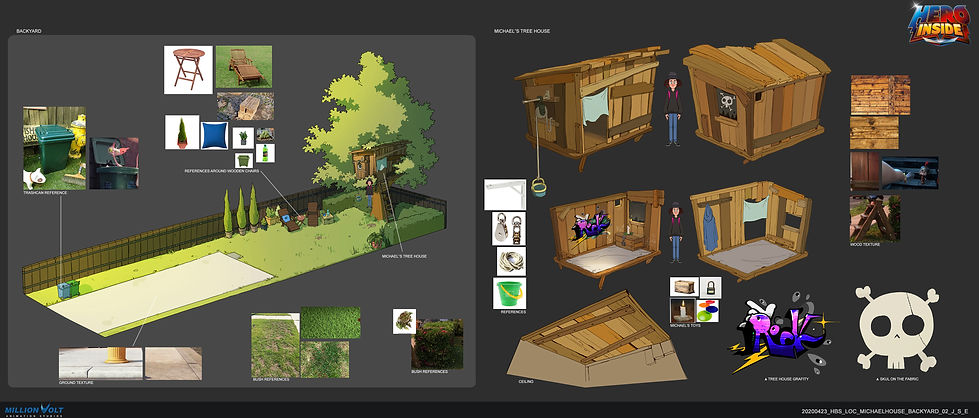Image resolution: width=979 pixels, height=418 pixels.
Task: Select the potted cypress tree reference image
Action: [182, 132]
